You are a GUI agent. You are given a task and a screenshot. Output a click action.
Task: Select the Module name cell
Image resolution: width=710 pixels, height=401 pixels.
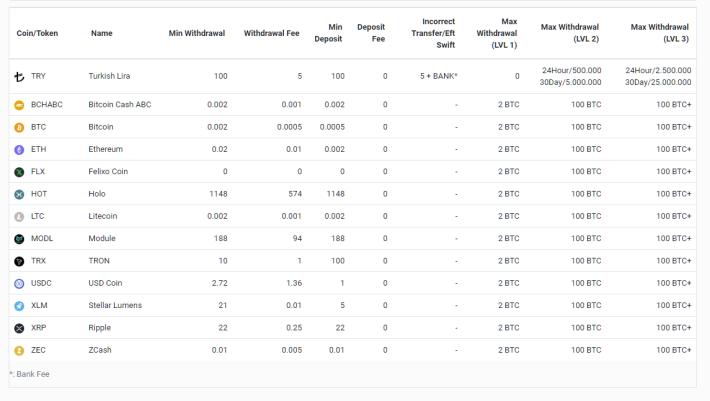(x=102, y=239)
